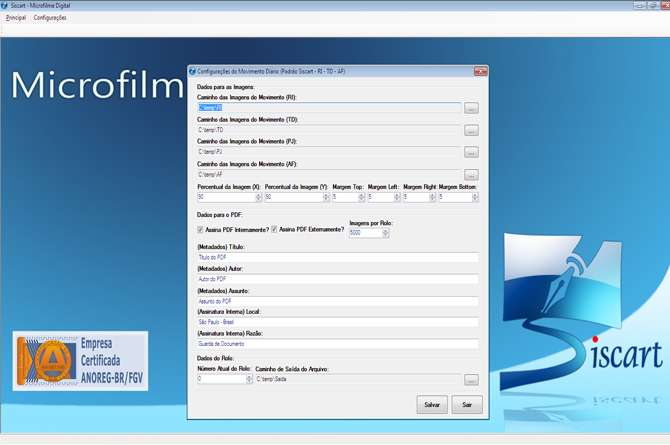Click the Número Atual do Rolo spinner arrows
The image size is (670, 445).
pos(249,379)
